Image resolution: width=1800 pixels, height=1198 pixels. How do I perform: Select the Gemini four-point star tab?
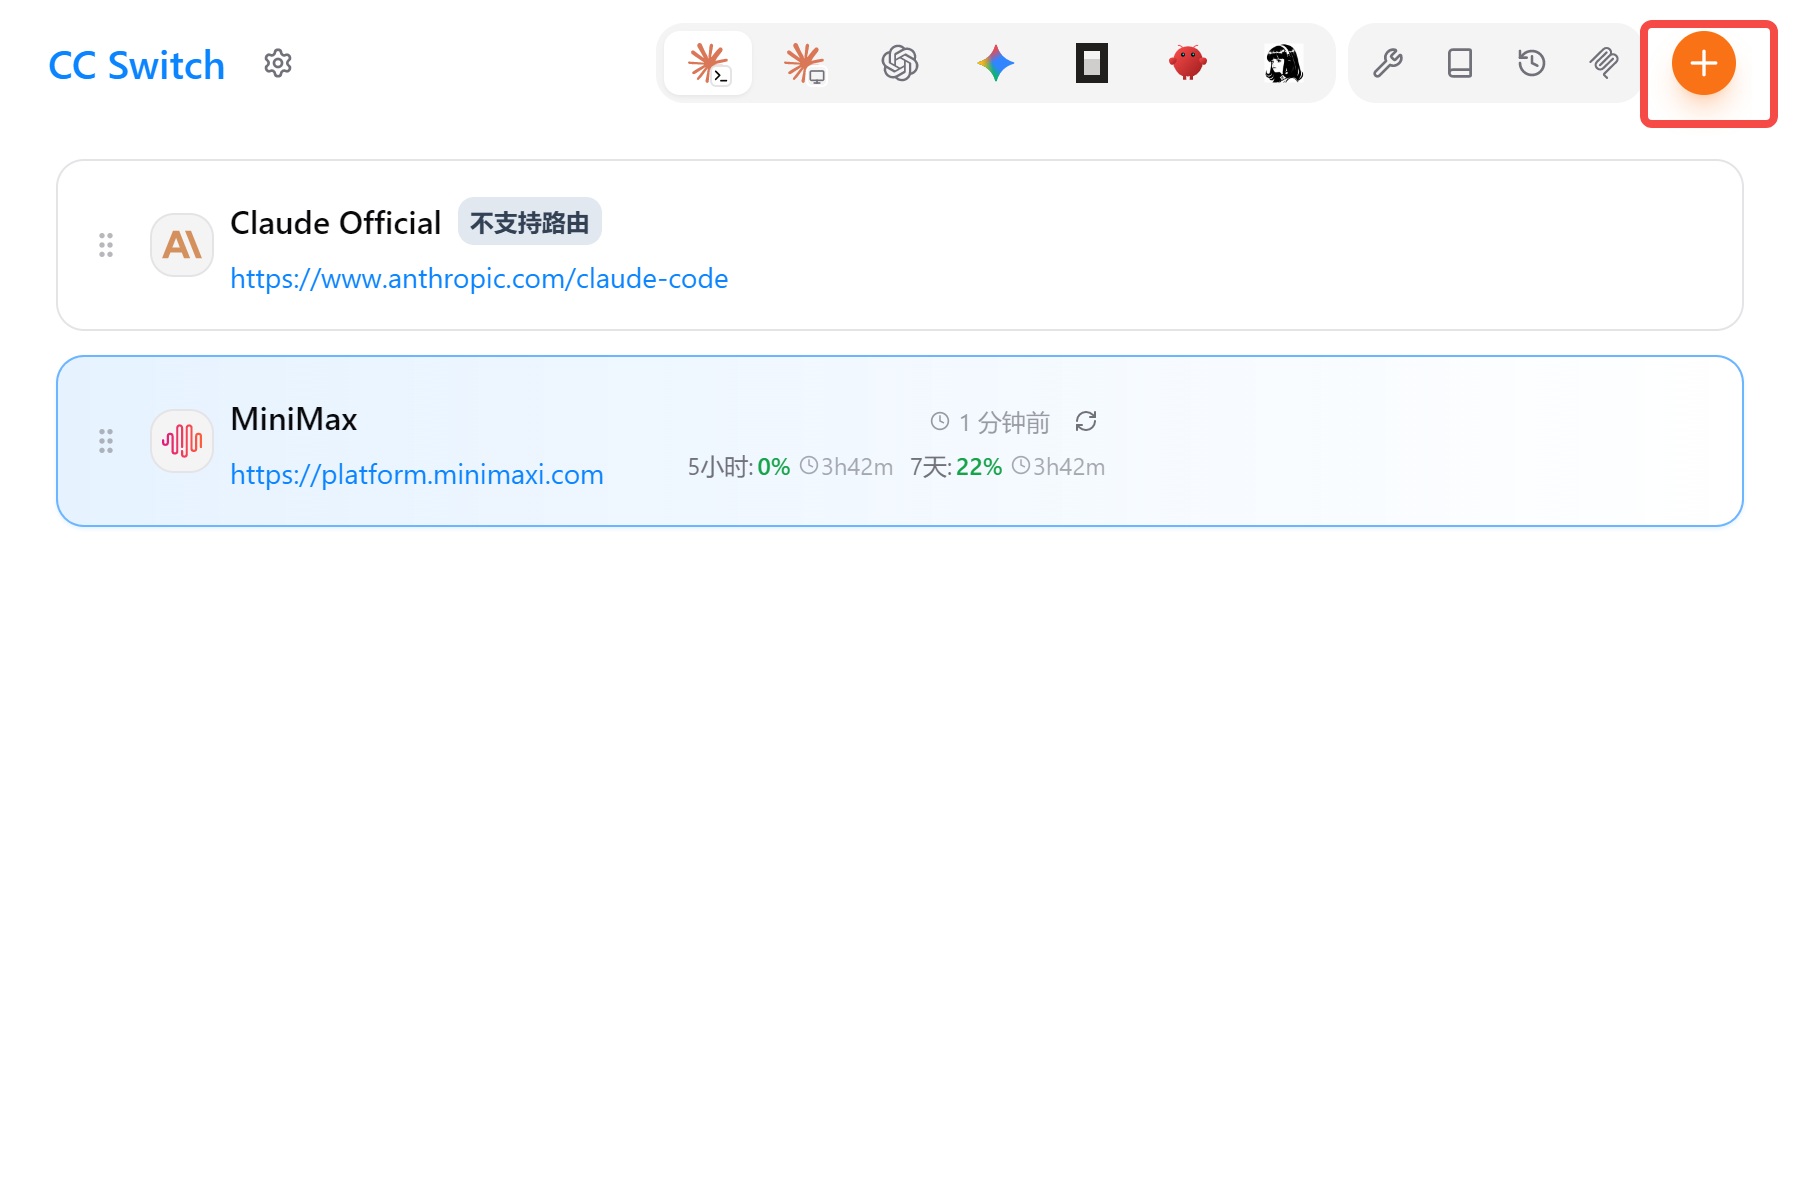tap(996, 64)
